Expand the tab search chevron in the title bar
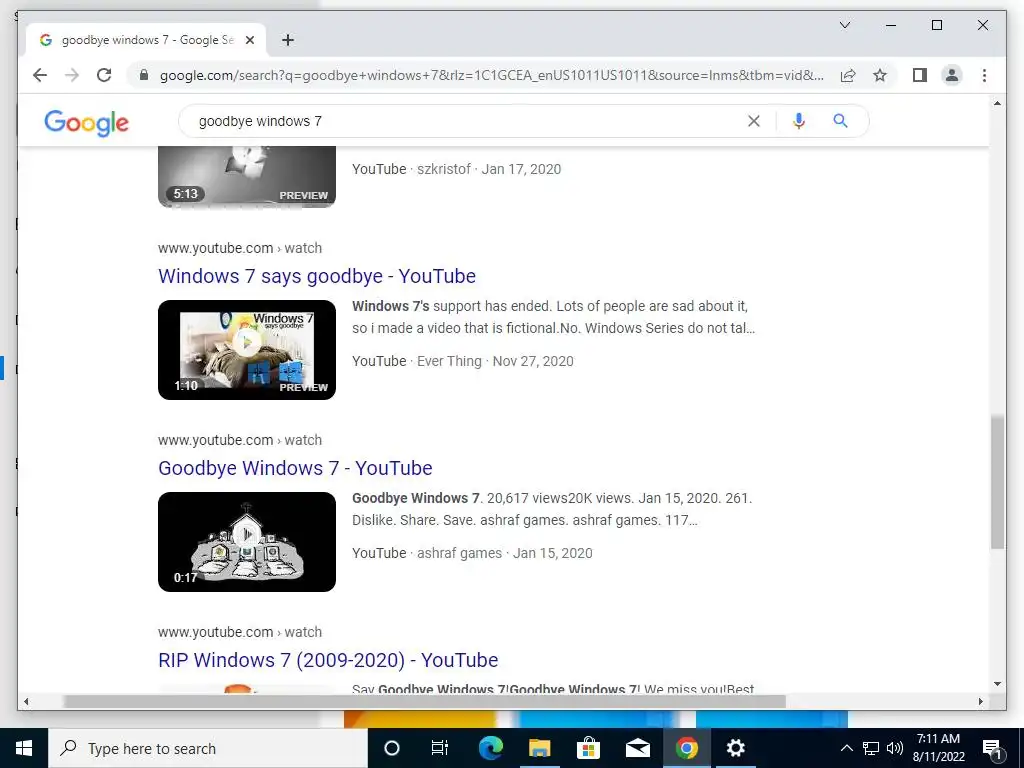 pos(844,25)
